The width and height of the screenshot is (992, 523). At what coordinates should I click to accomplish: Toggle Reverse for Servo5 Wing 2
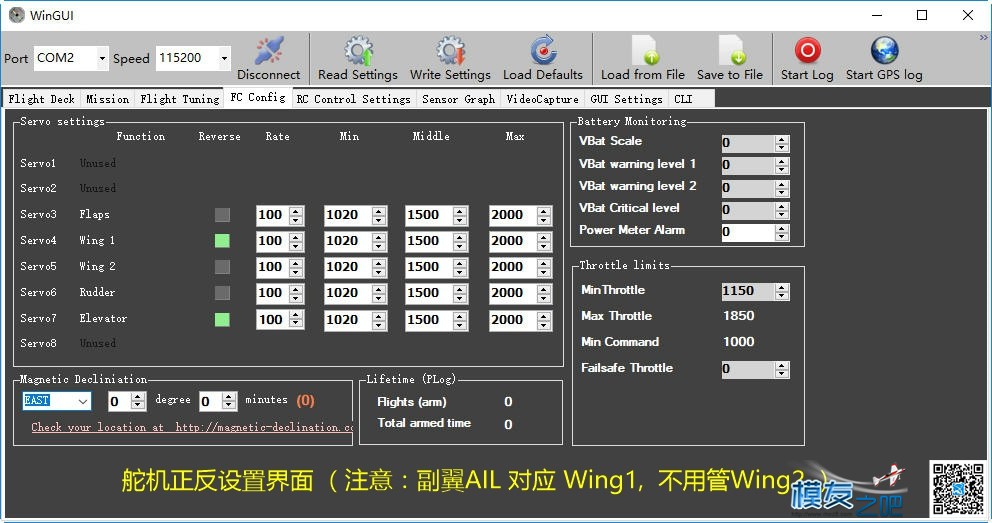[222, 267]
